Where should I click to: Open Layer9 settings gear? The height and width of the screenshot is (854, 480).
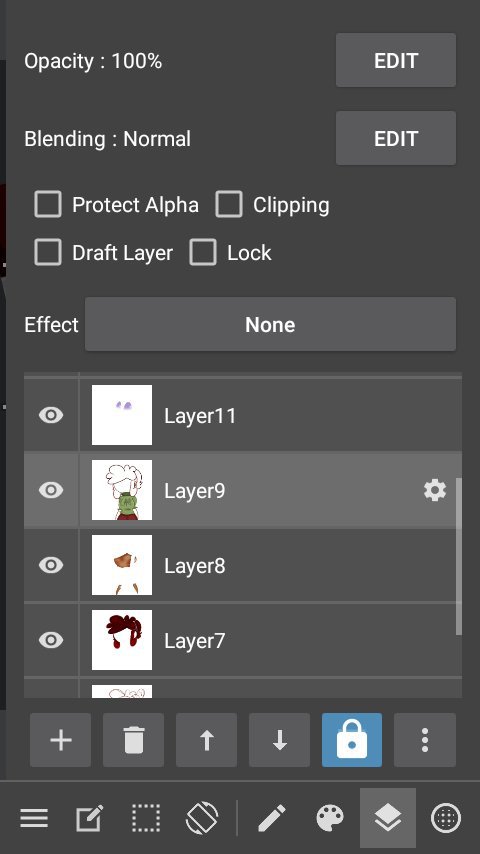[435, 491]
